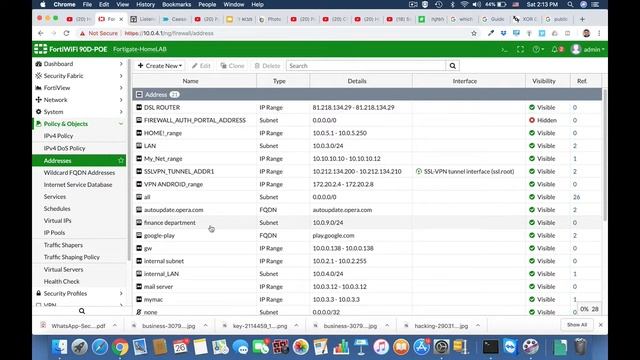Open the admin user dropdown

click(588, 49)
